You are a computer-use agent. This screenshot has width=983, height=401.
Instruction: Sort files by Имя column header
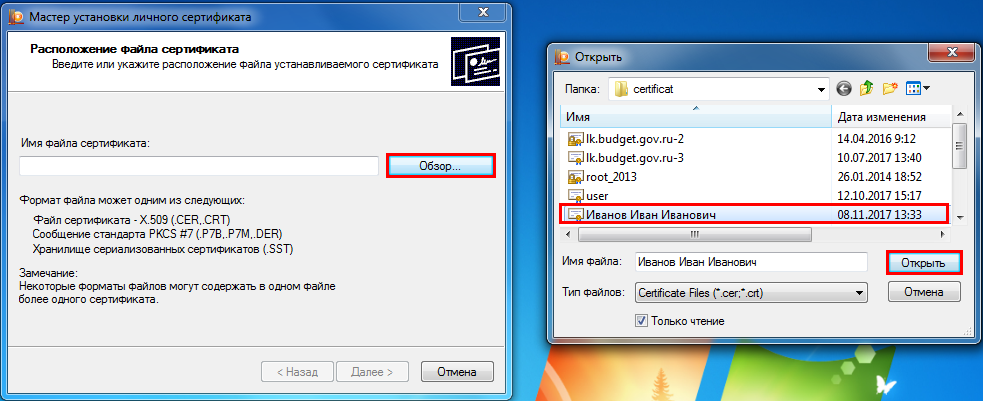pos(696,117)
